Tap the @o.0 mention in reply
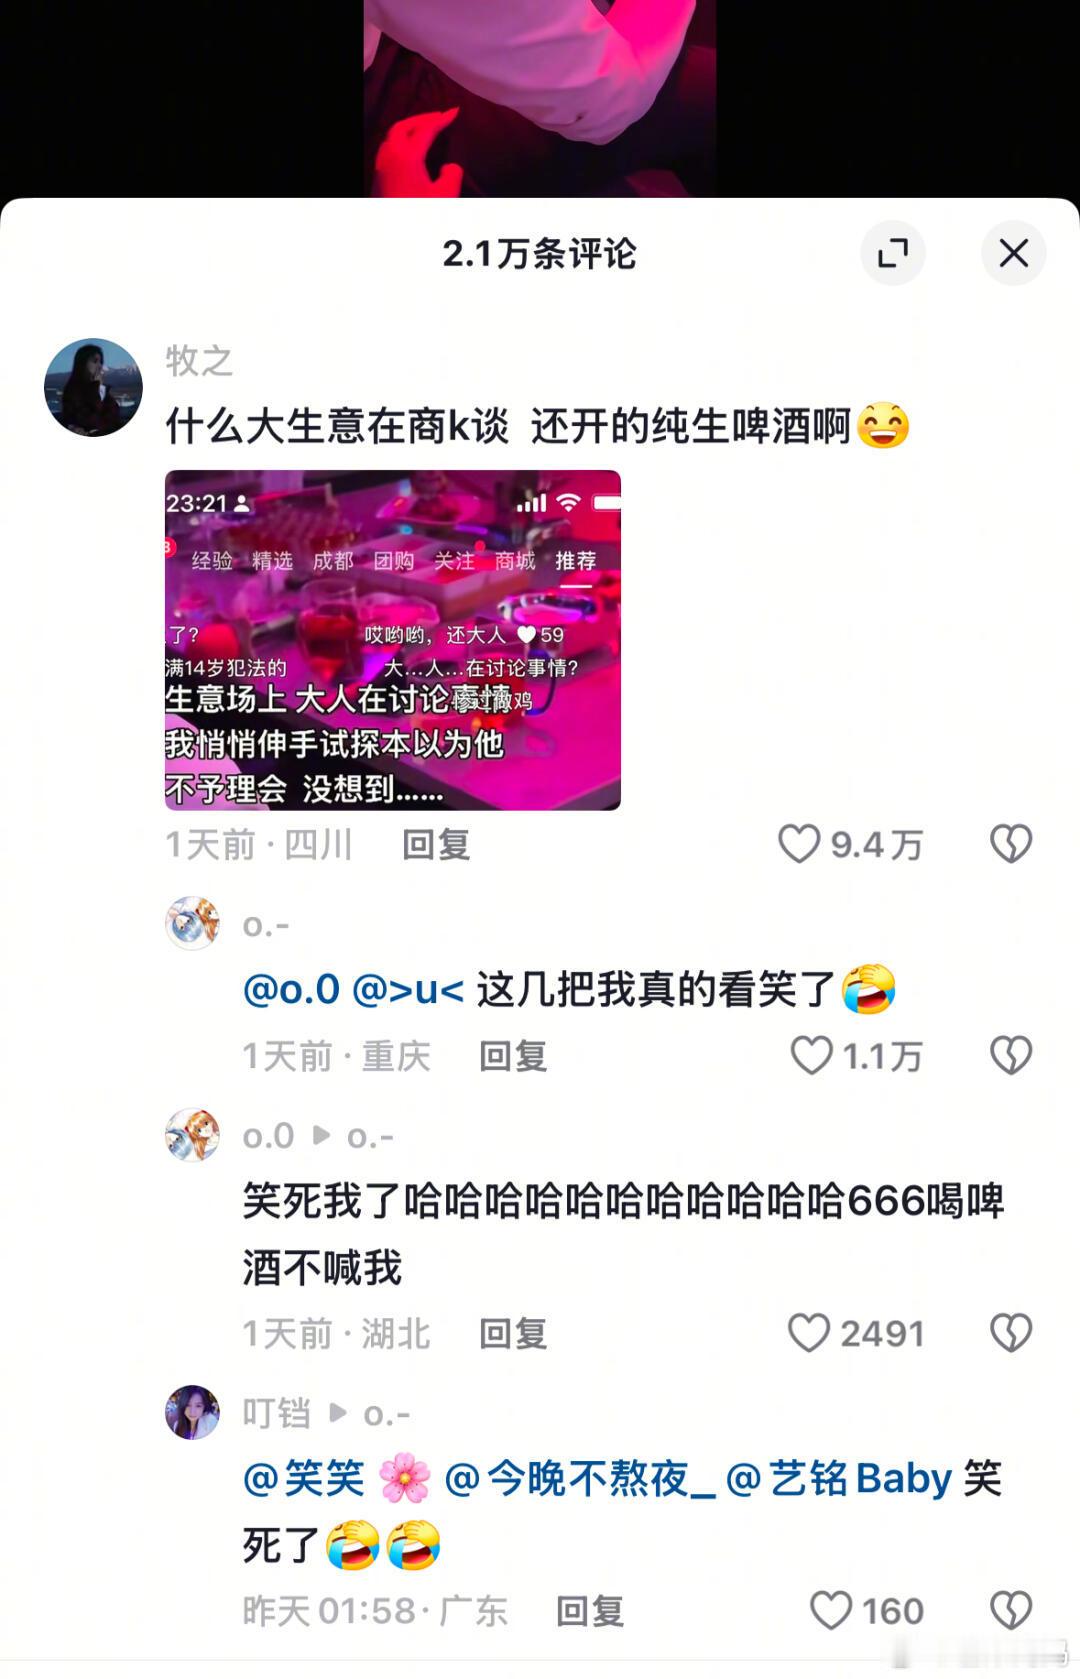 tap(291, 990)
